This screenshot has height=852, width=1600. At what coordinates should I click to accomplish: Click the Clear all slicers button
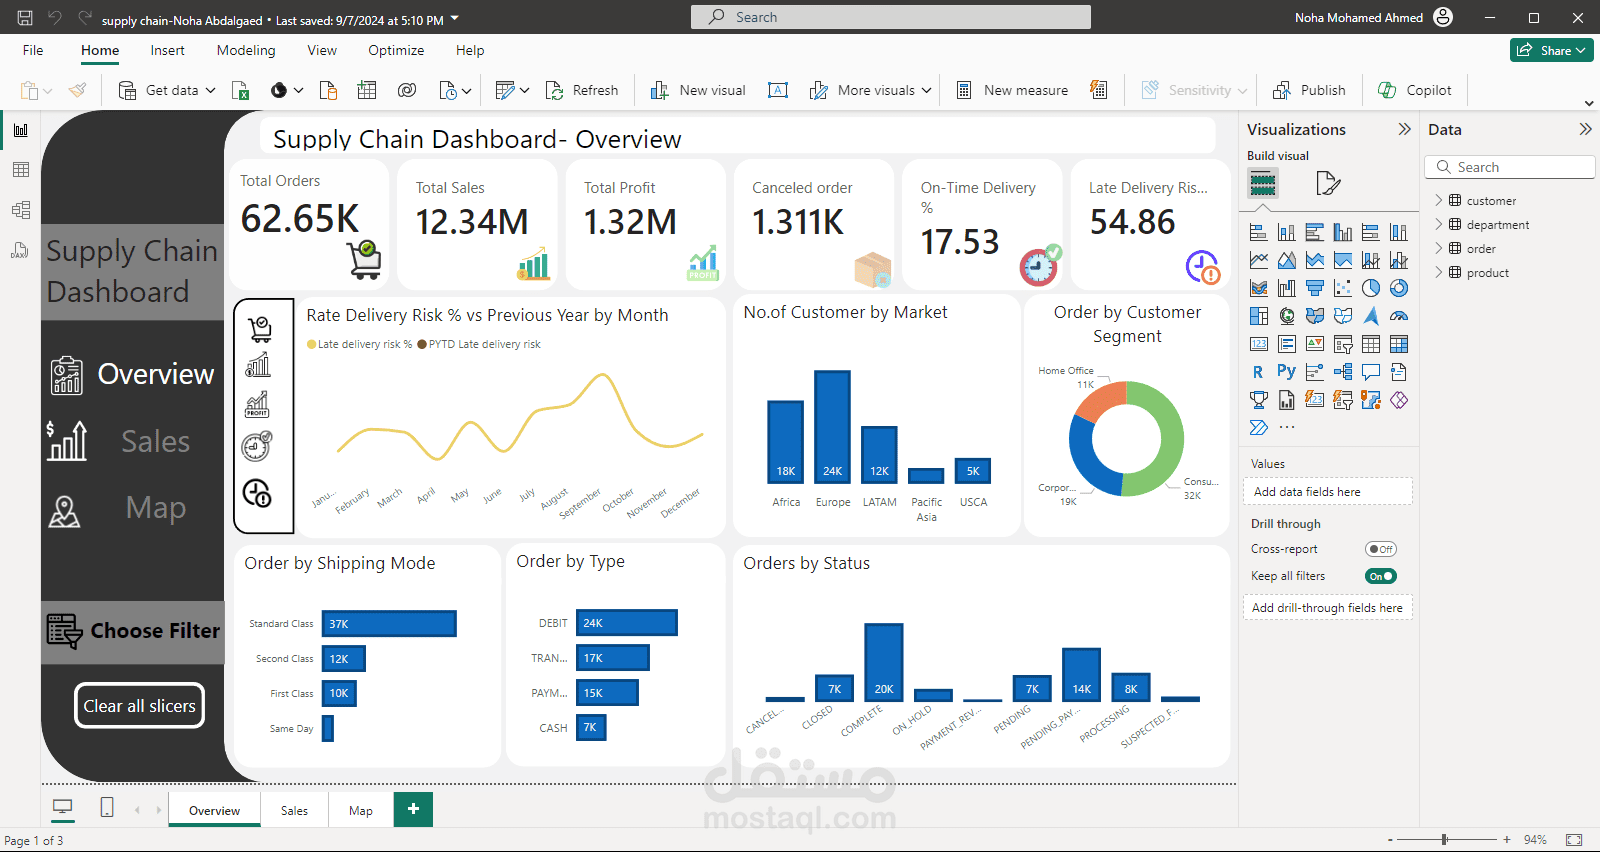pos(140,706)
